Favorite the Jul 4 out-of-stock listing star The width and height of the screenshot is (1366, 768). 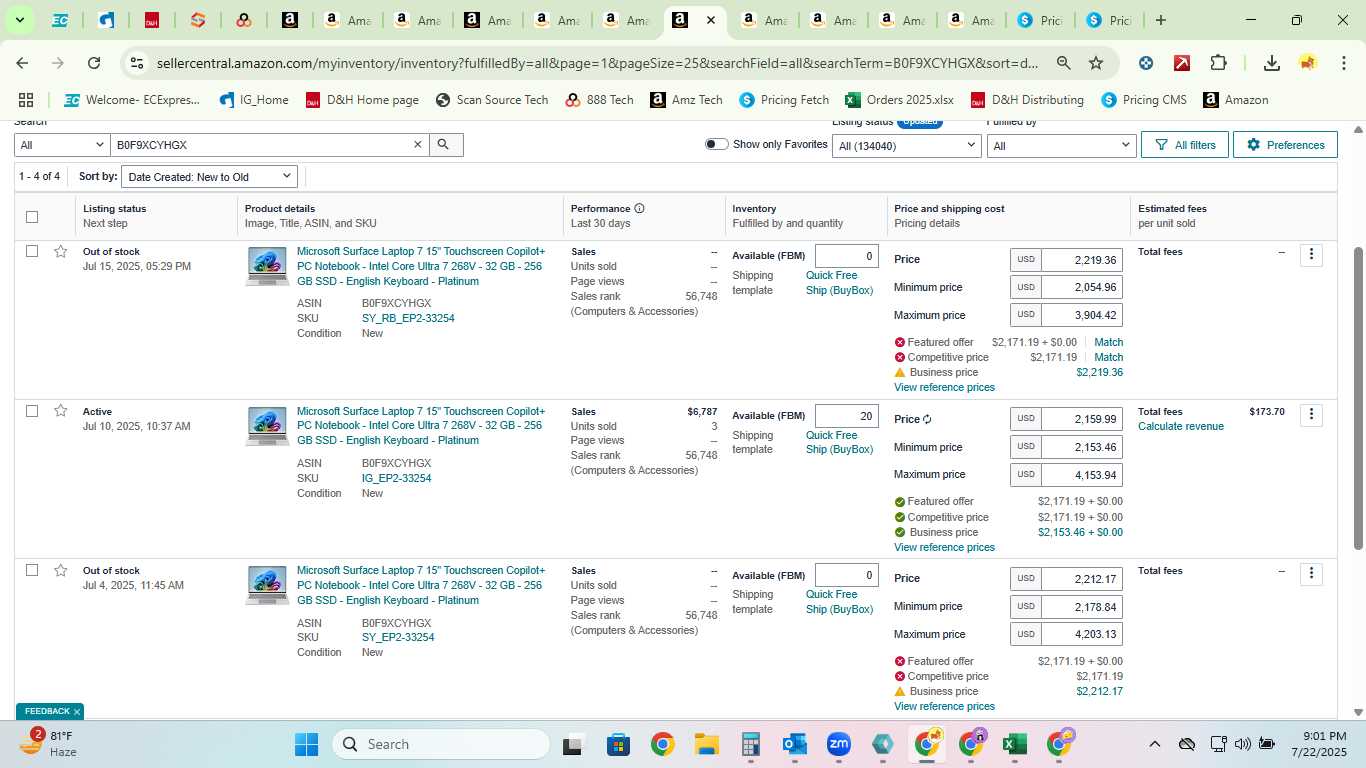(x=61, y=570)
